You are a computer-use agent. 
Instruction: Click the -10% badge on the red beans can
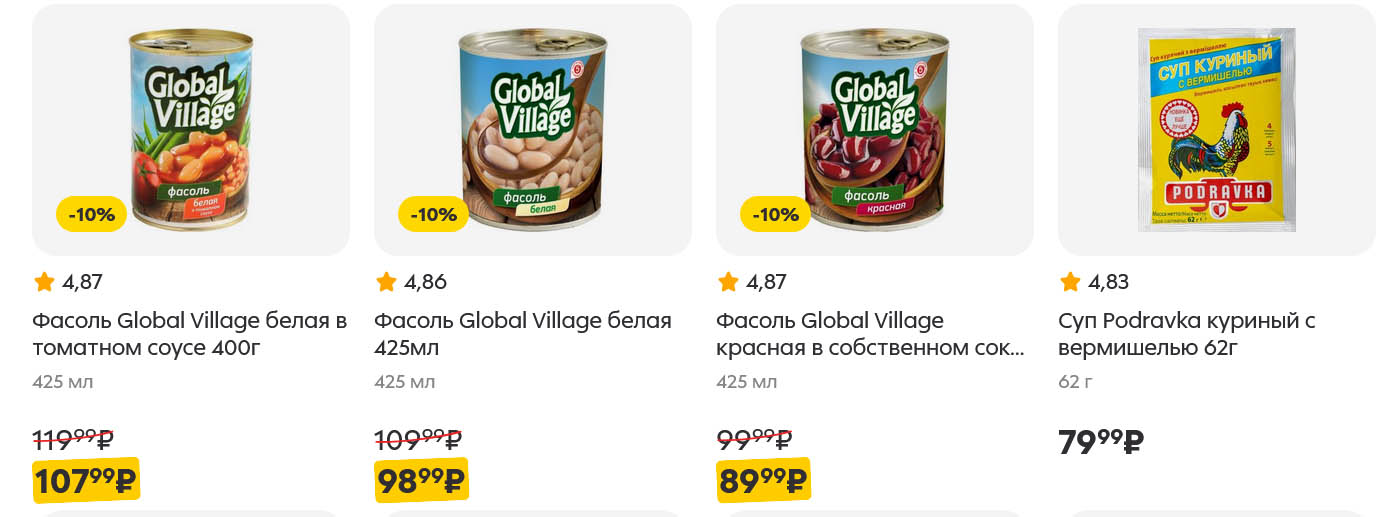click(775, 214)
